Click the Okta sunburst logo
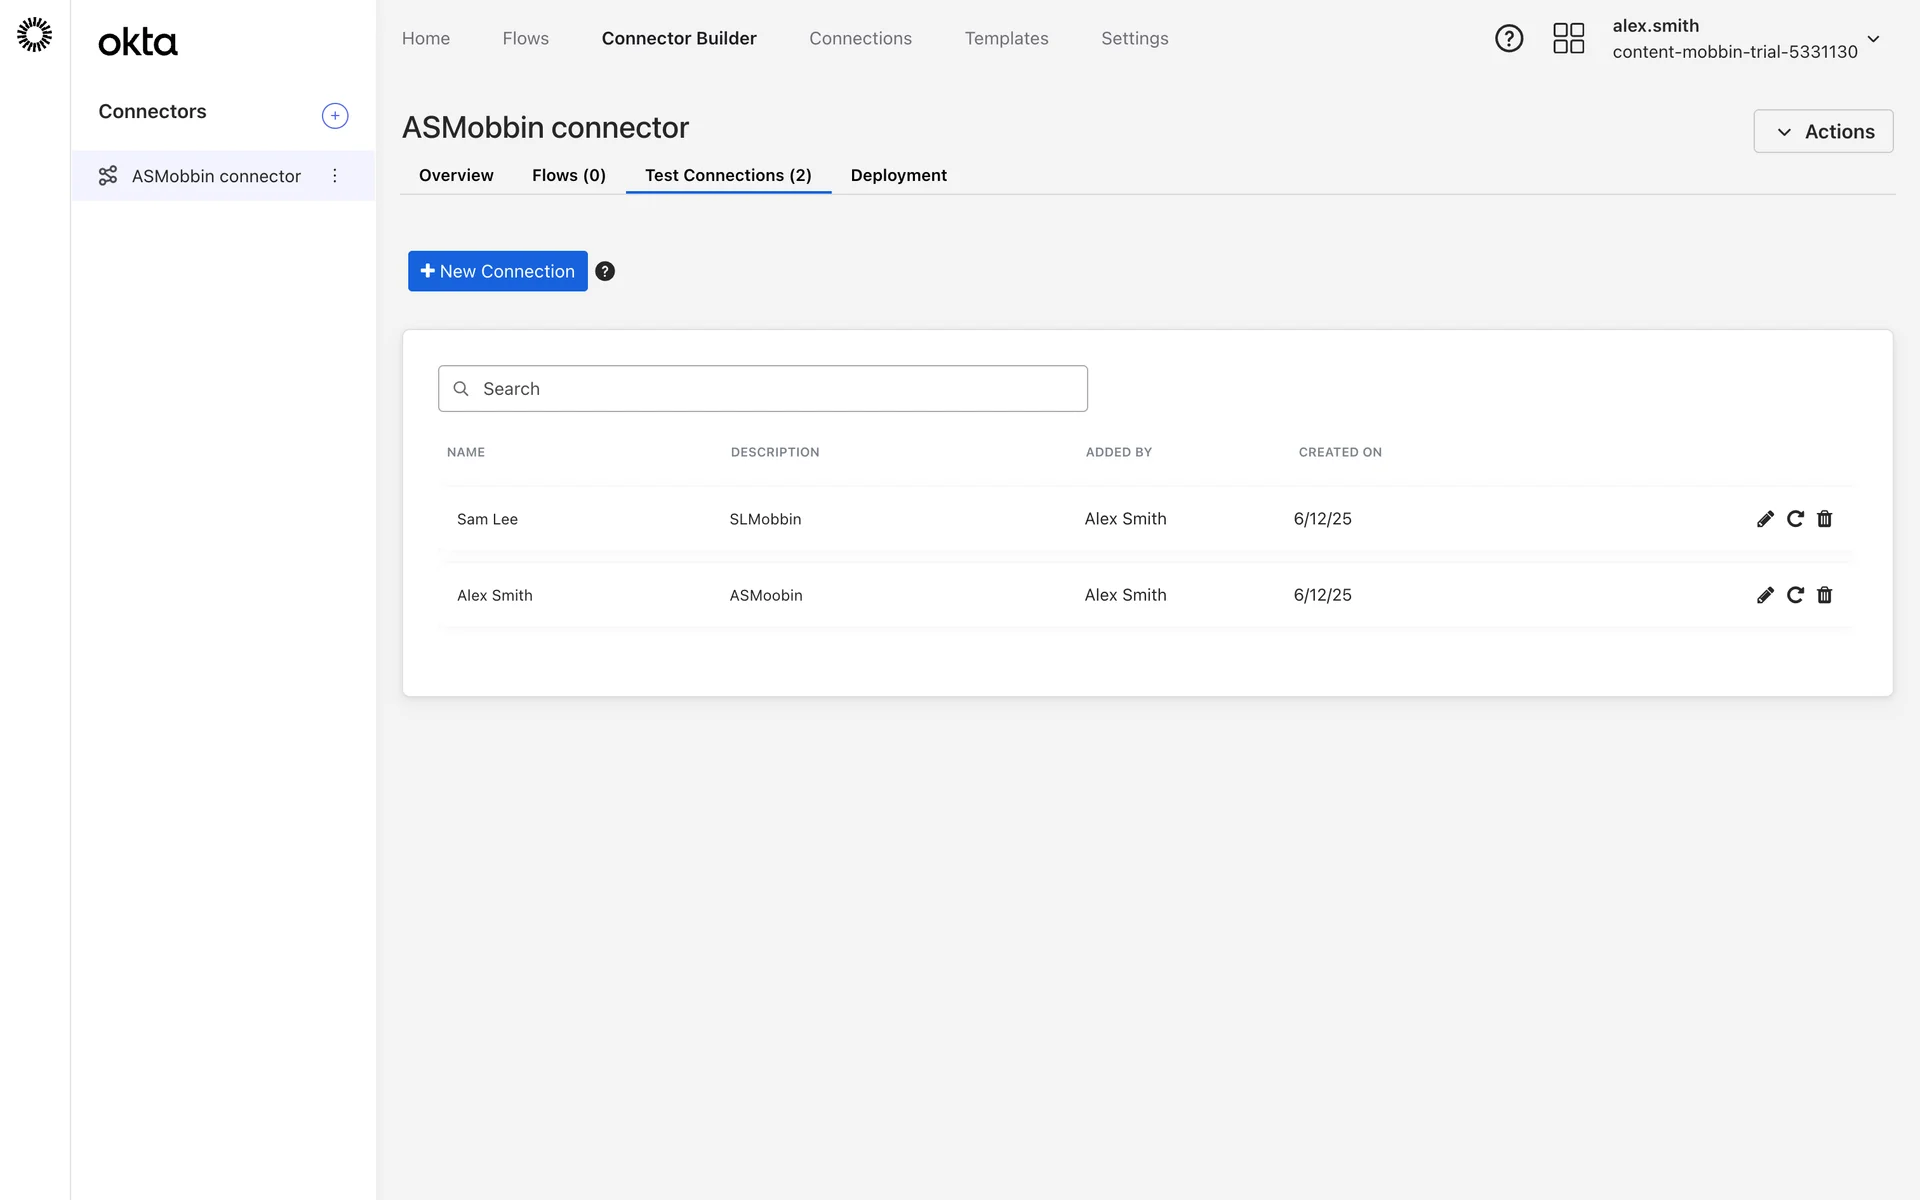This screenshot has width=1920, height=1200. coord(35,35)
